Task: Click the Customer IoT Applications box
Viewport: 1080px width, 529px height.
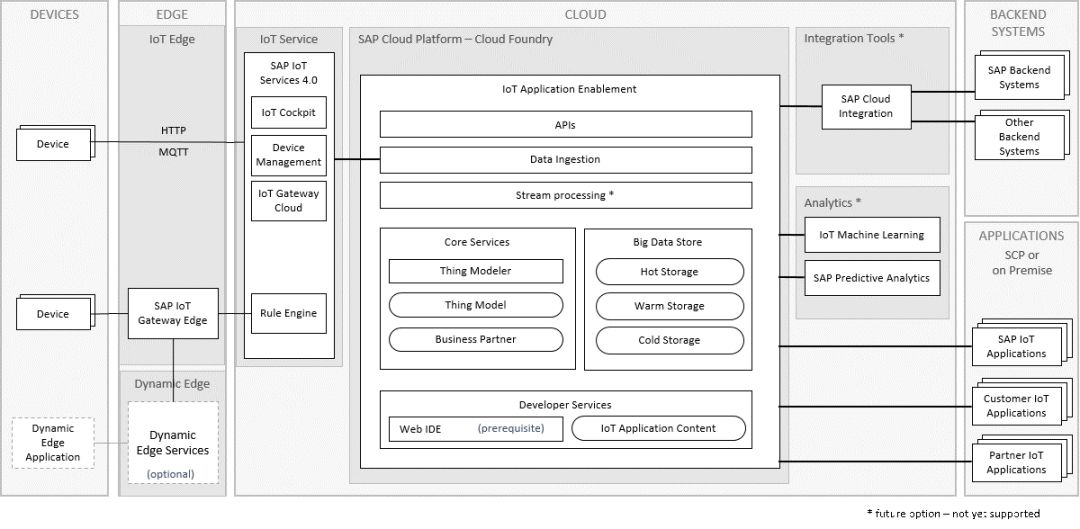Action: (x=1017, y=406)
